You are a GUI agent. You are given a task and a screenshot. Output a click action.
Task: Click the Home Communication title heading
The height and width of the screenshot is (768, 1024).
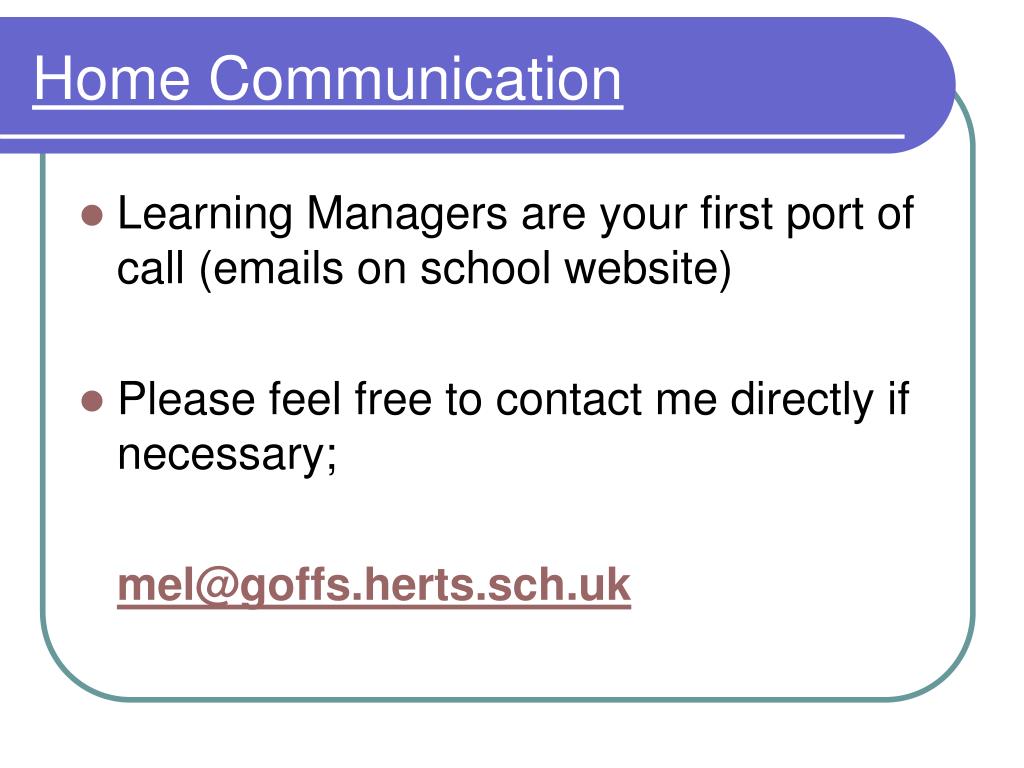tap(327, 79)
